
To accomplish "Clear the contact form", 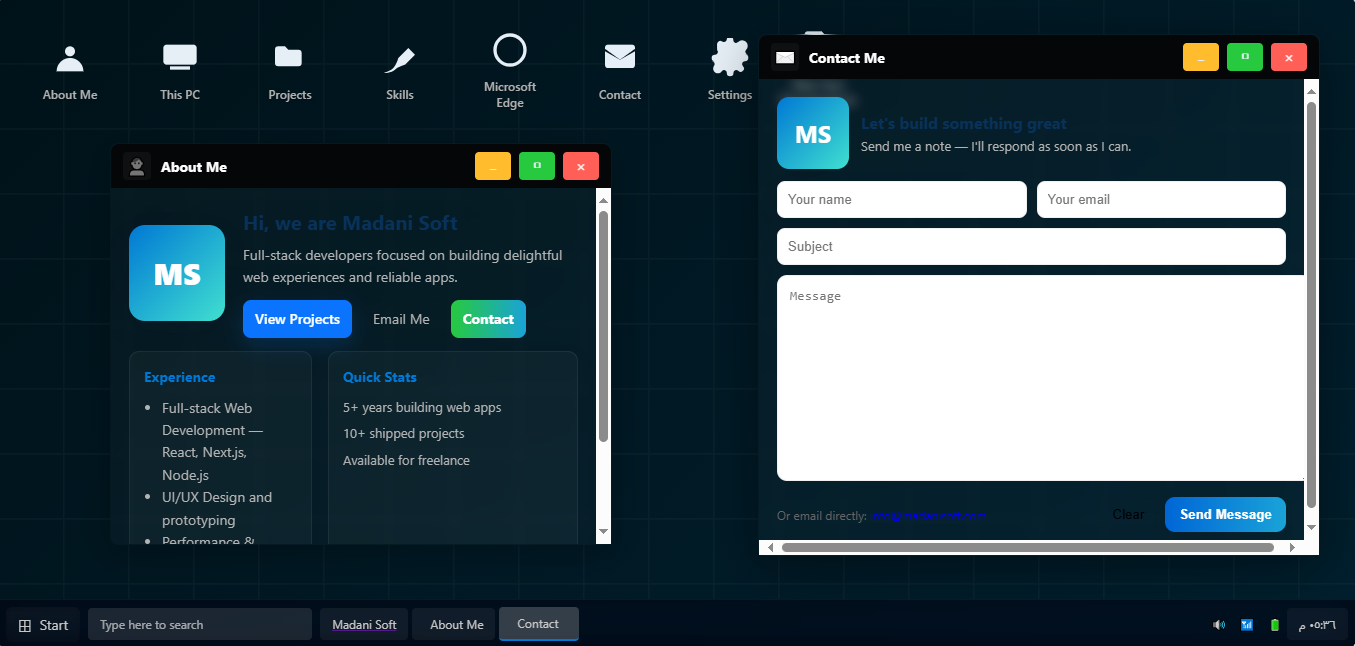I will [1128, 514].
